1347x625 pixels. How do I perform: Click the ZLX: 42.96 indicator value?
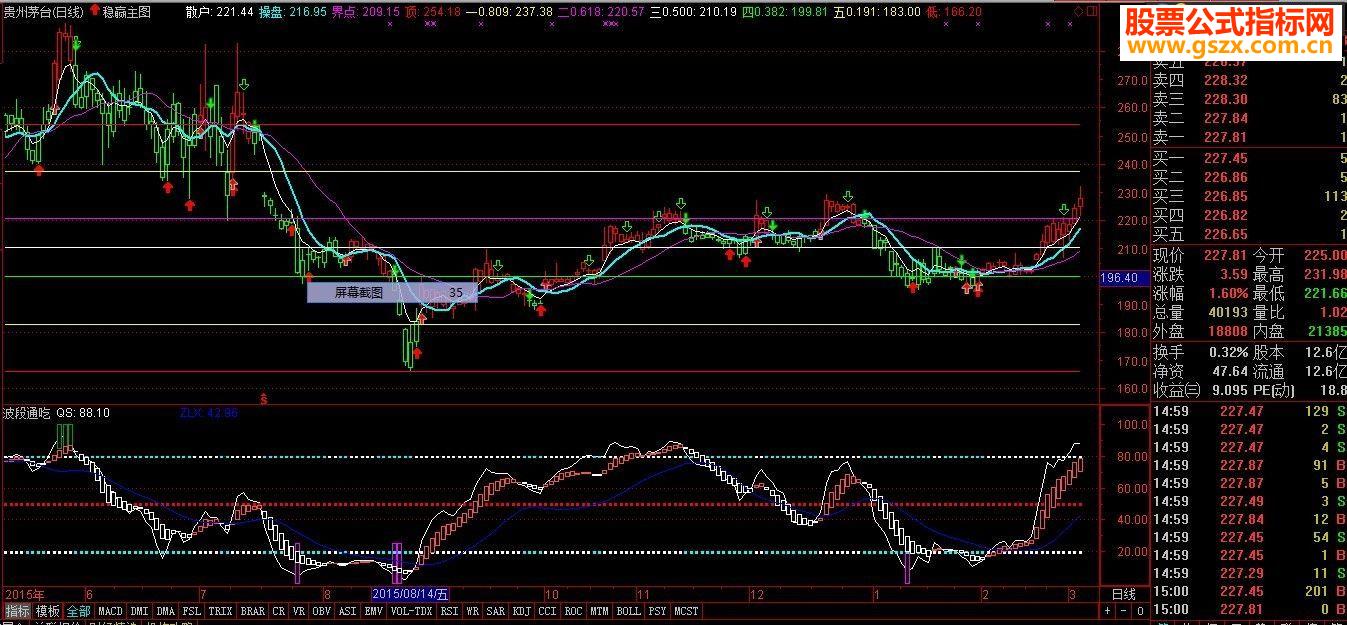pyautogui.click(x=209, y=412)
